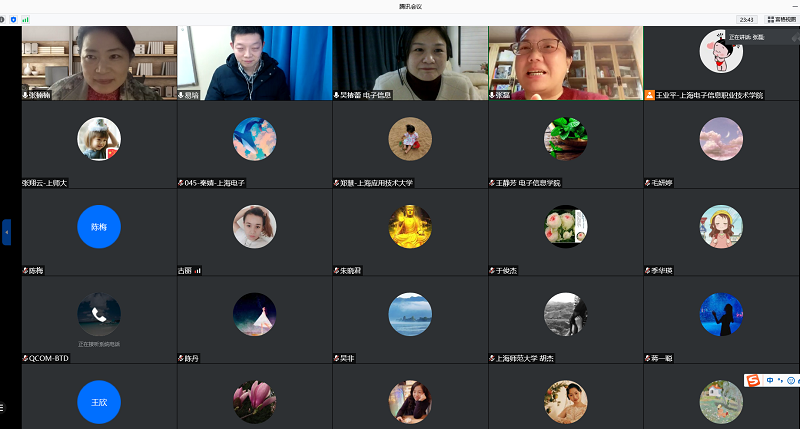Click the cartoon girl avatar of 季华珉

[x=721, y=227]
